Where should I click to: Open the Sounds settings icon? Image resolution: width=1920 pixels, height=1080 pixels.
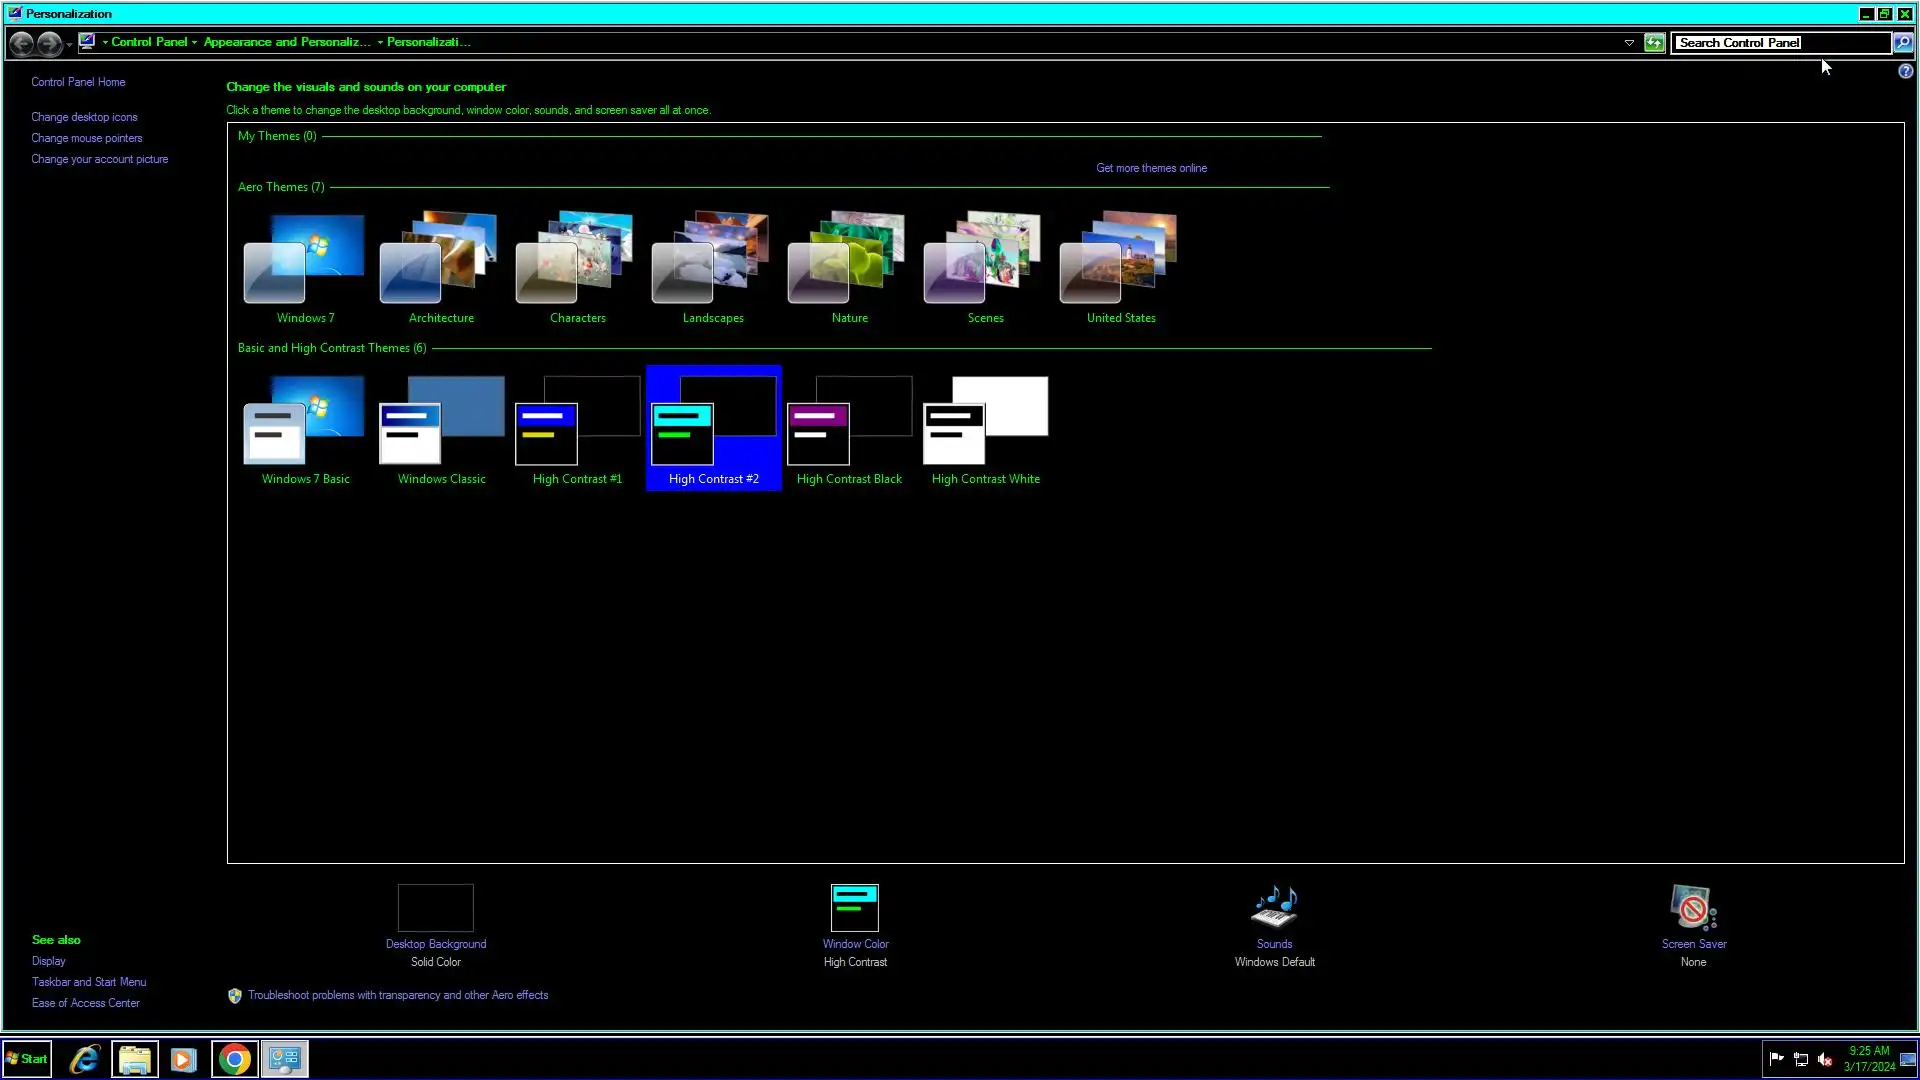(x=1274, y=908)
